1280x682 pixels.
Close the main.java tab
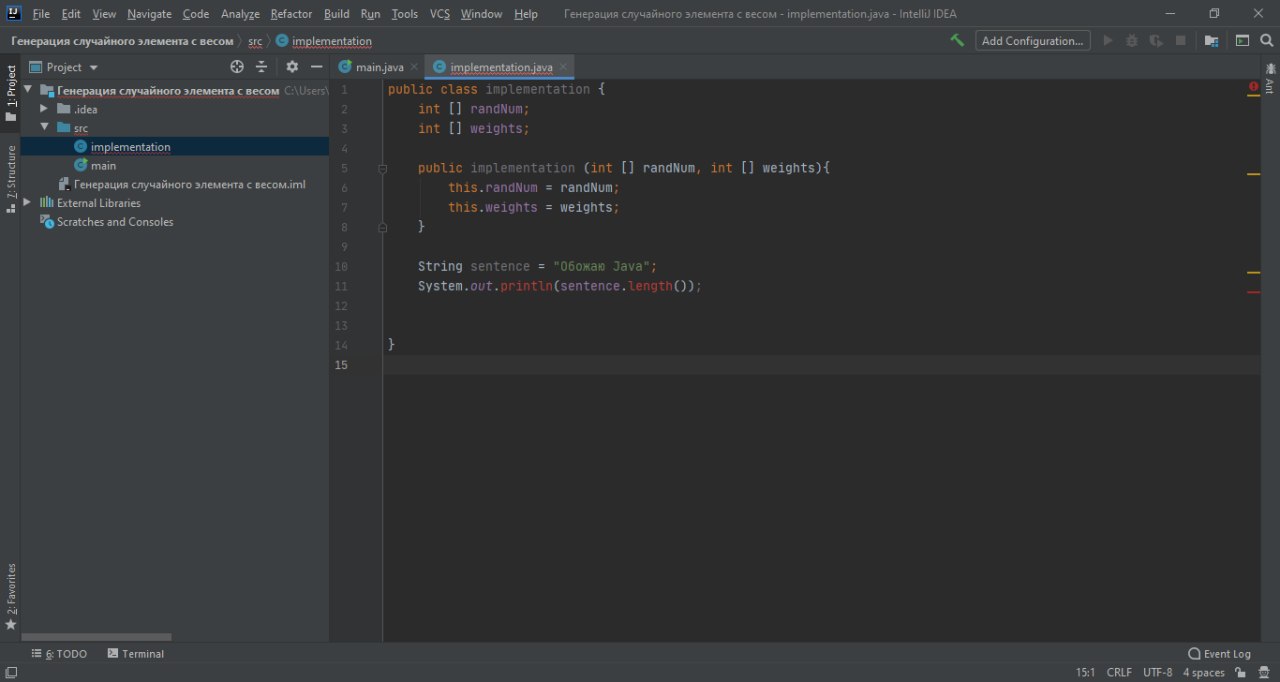coord(414,67)
